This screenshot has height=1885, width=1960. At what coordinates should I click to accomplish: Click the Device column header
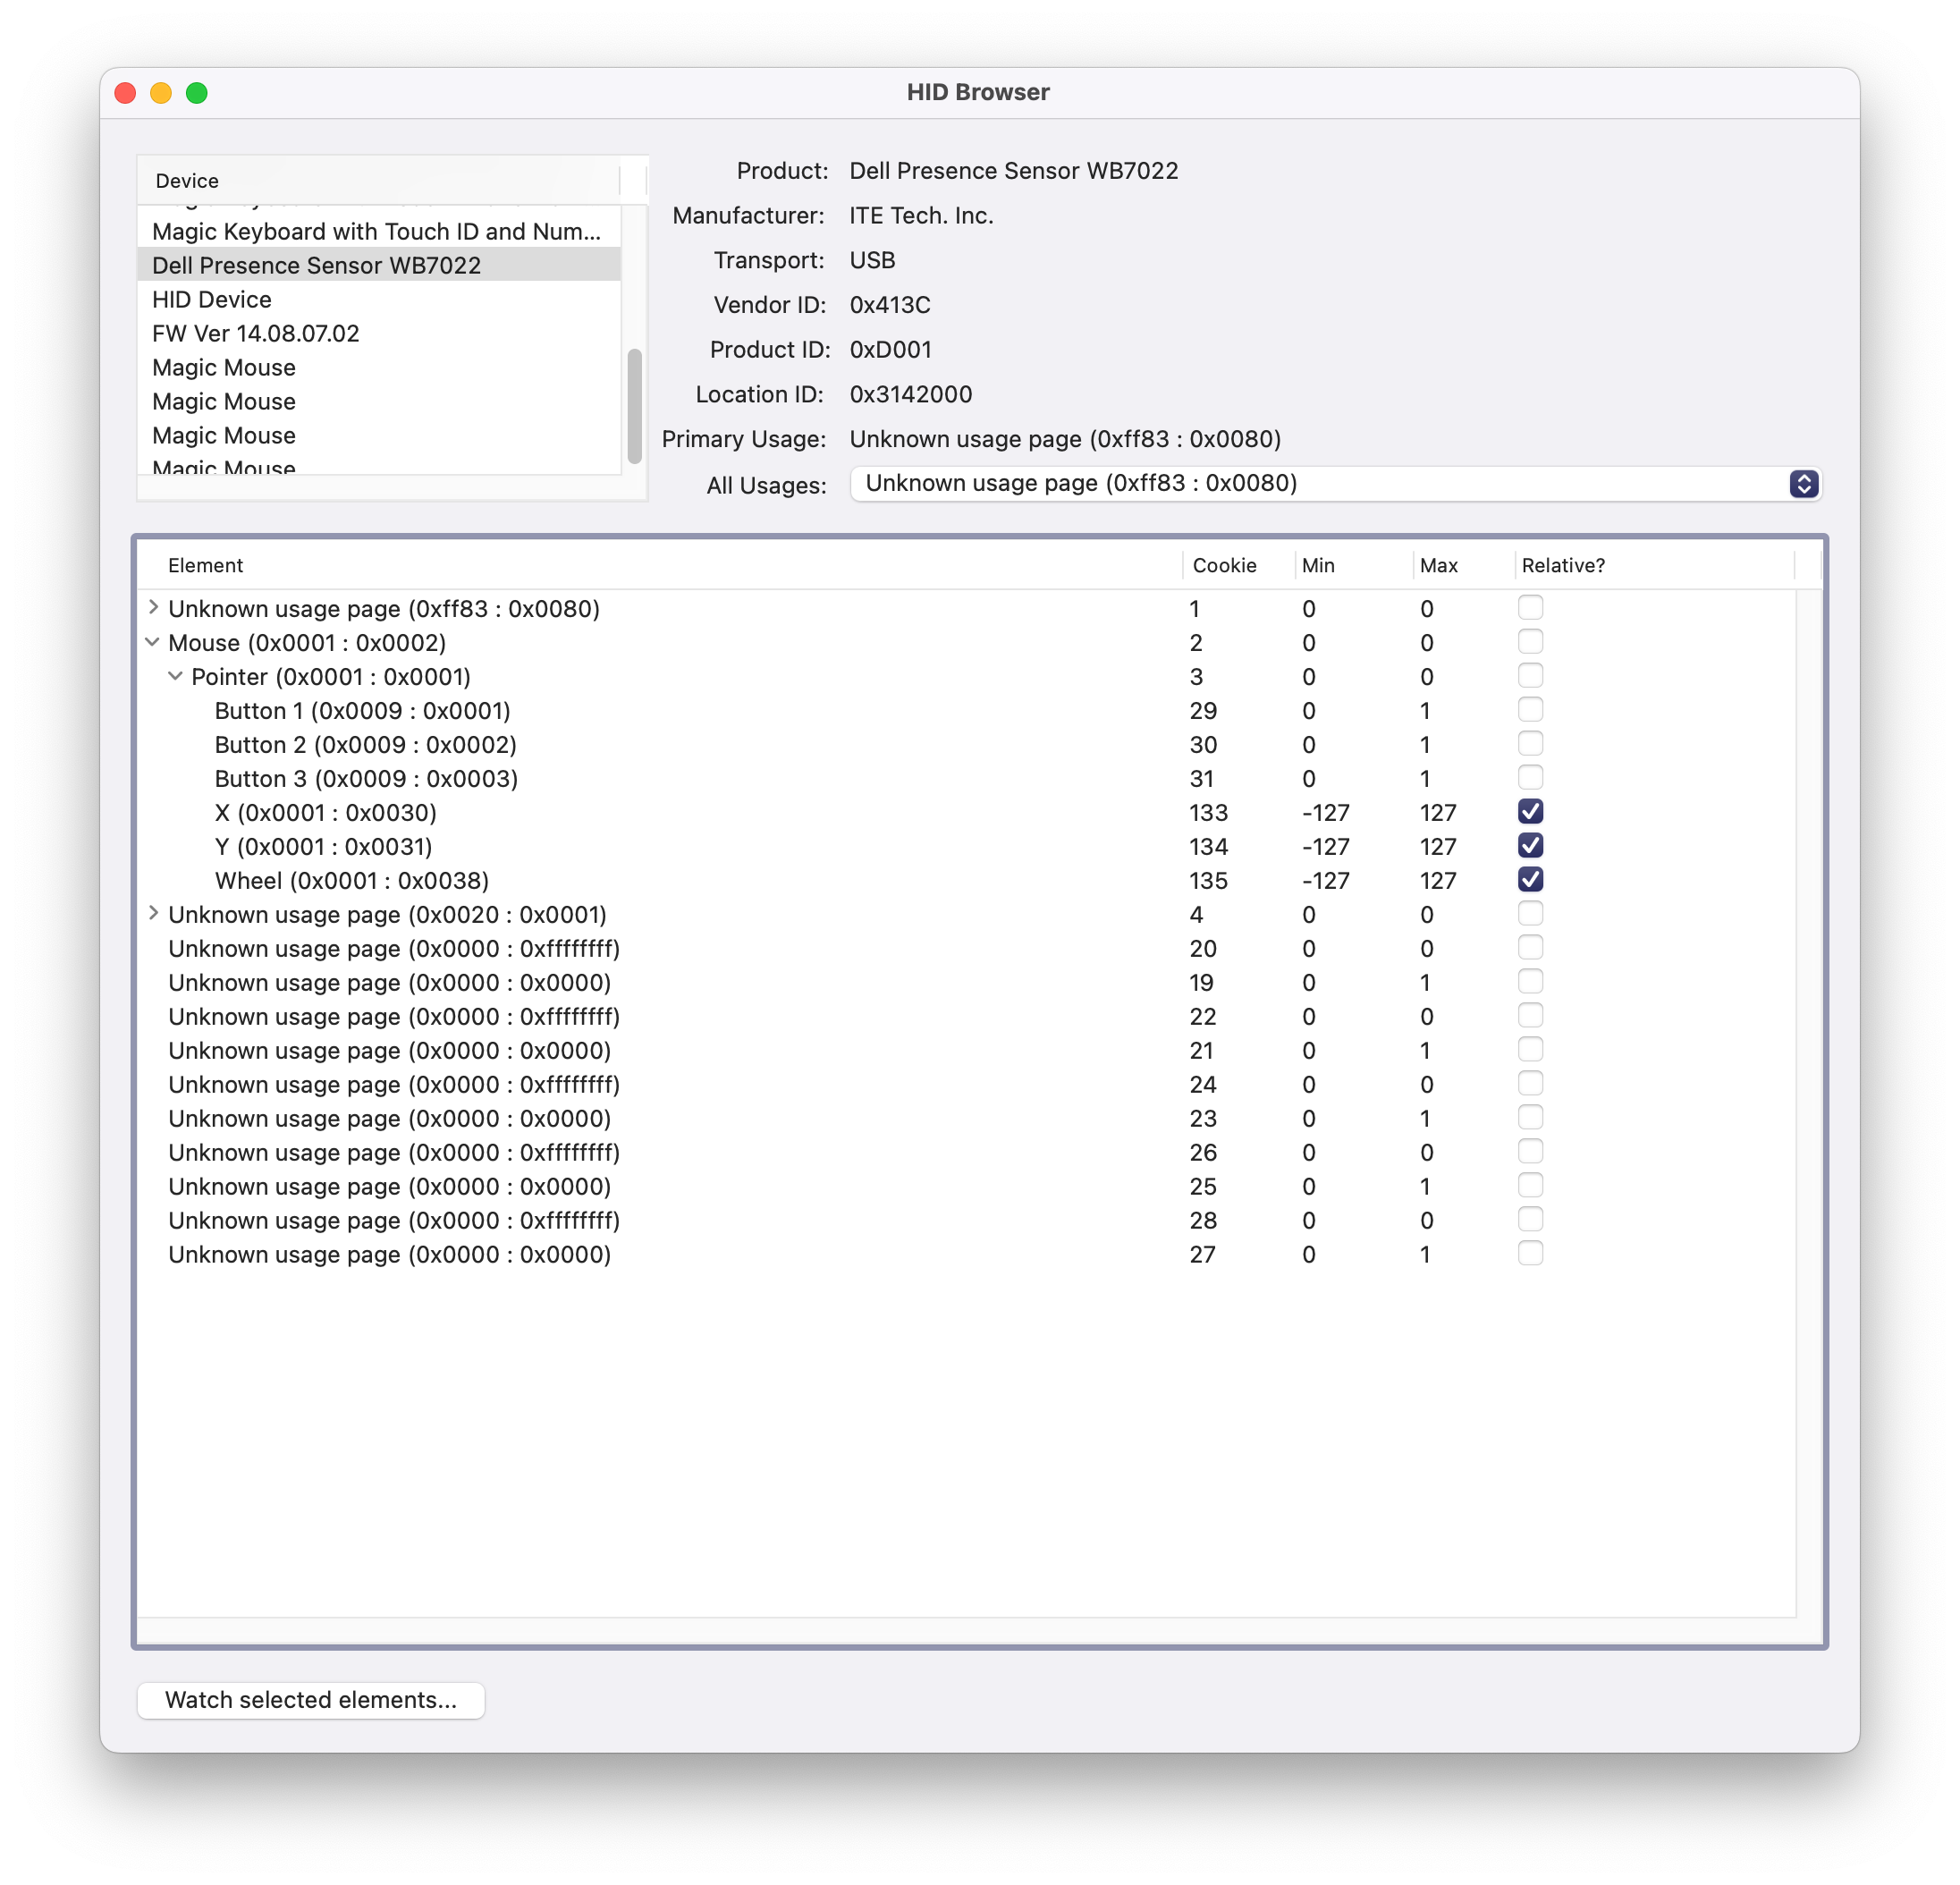click(x=379, y=181)
